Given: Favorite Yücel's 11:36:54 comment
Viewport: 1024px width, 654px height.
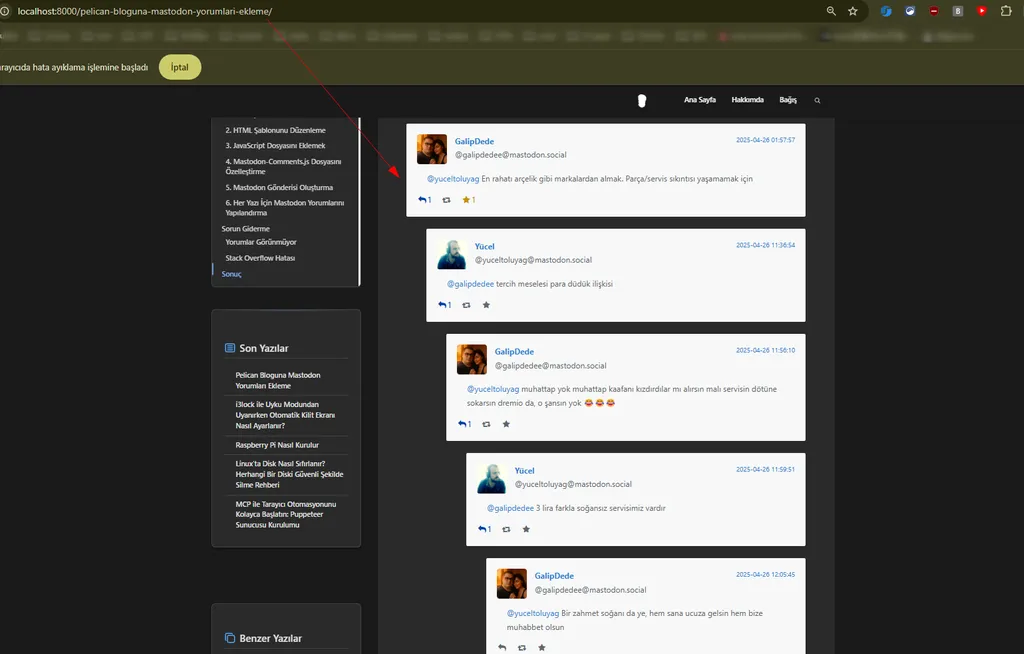Looking at the screenshot, I should (486, 305).
